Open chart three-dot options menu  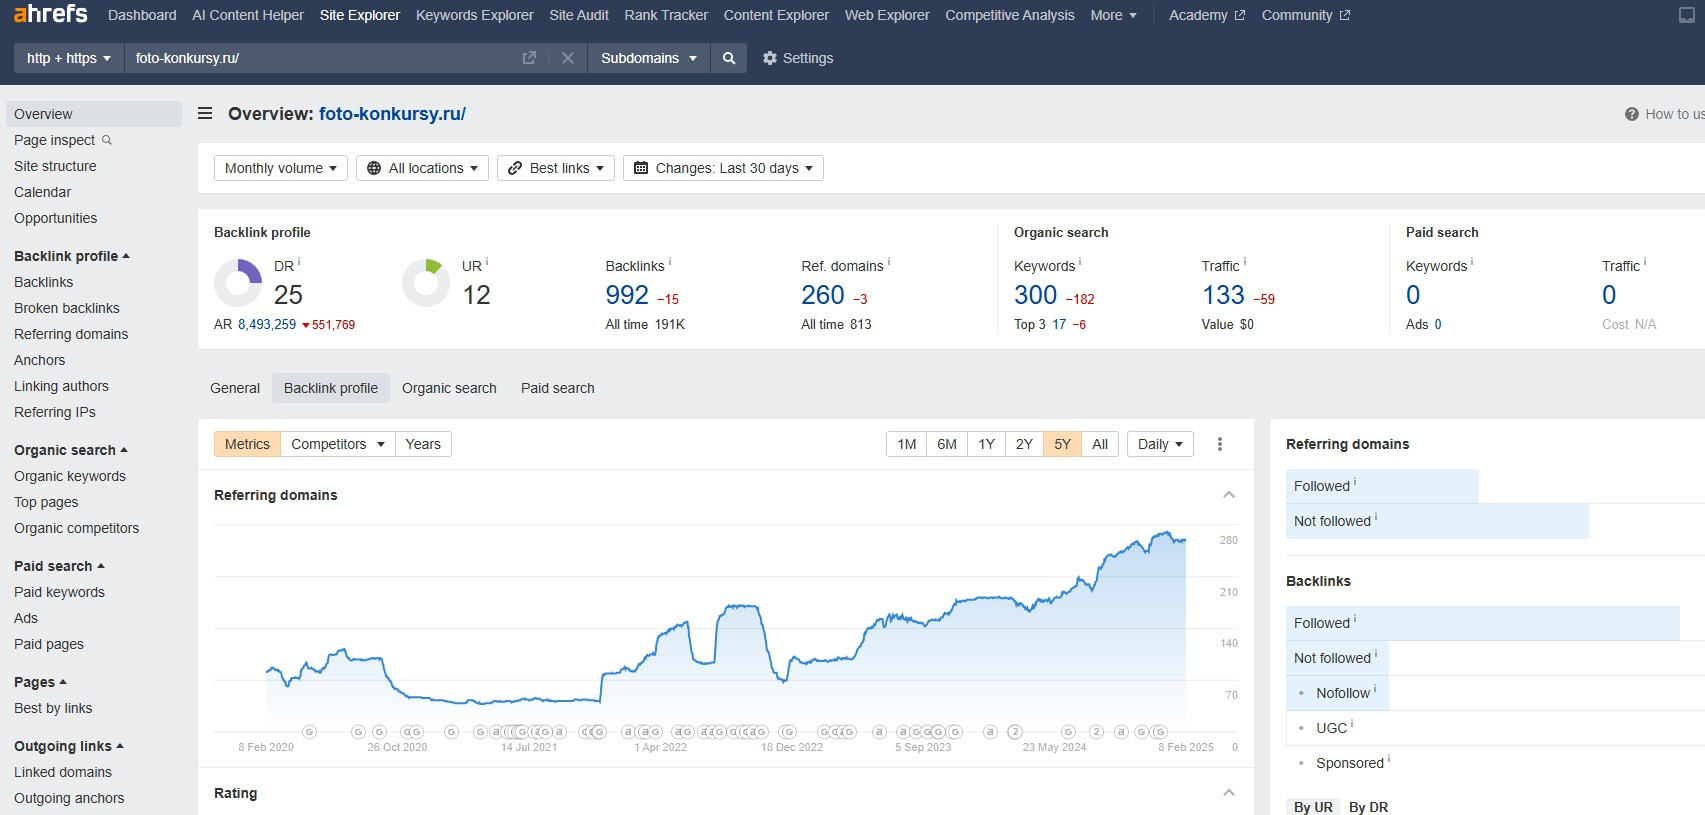coord(1219,444)
